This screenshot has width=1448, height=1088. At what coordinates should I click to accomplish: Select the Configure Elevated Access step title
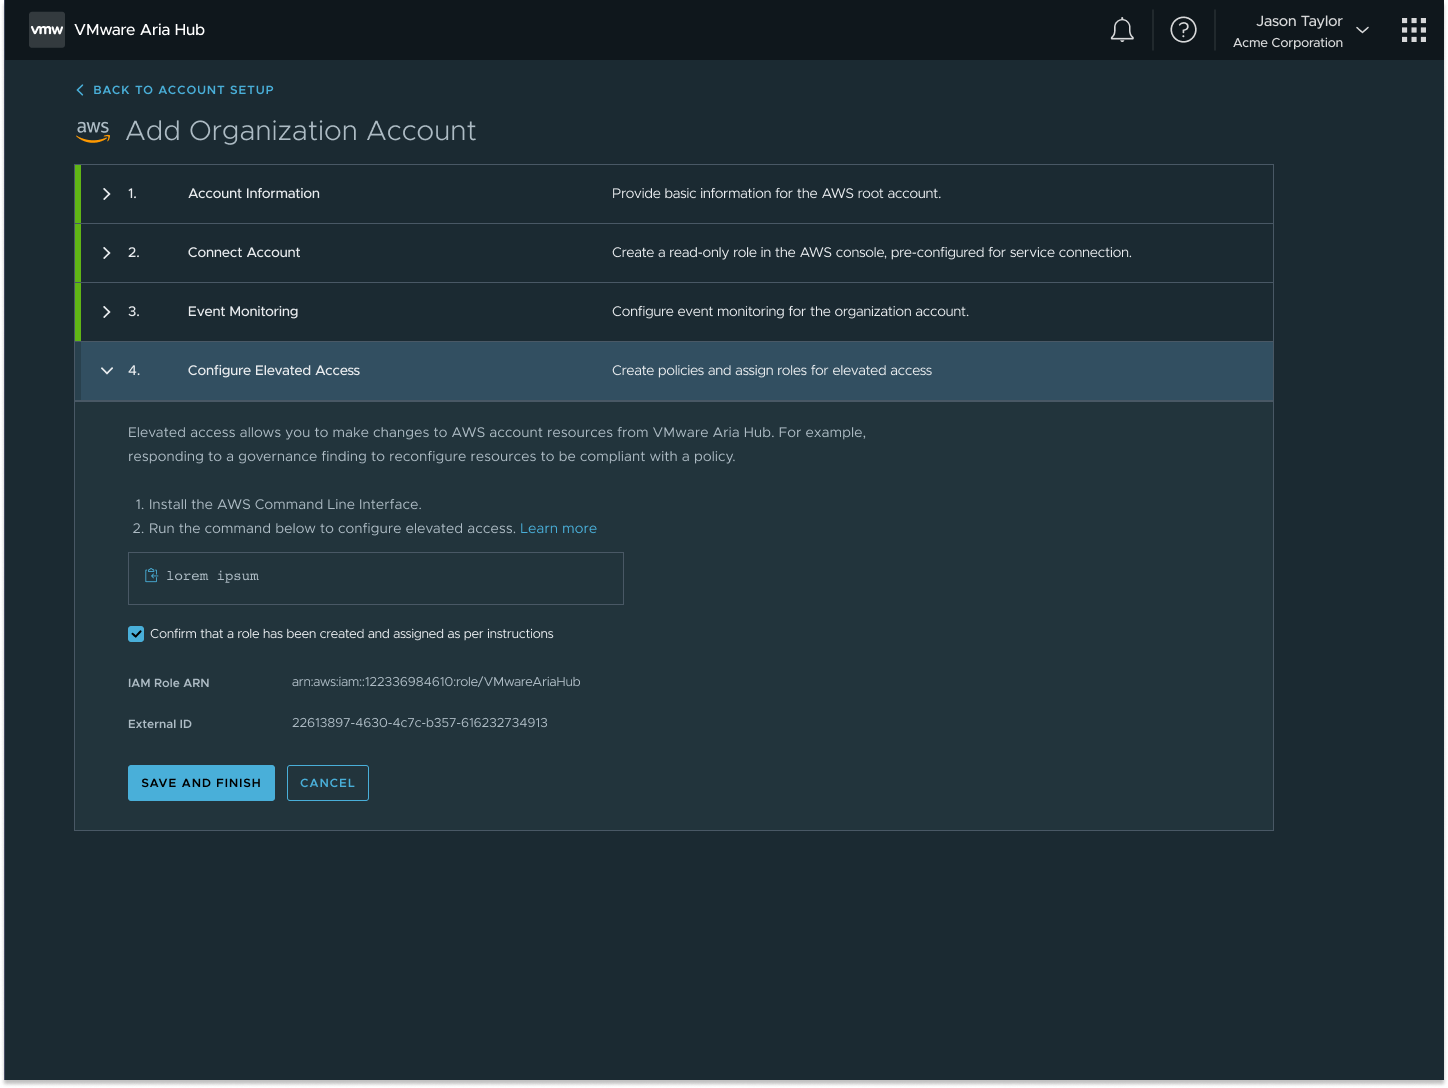click(x=274, y=371)
